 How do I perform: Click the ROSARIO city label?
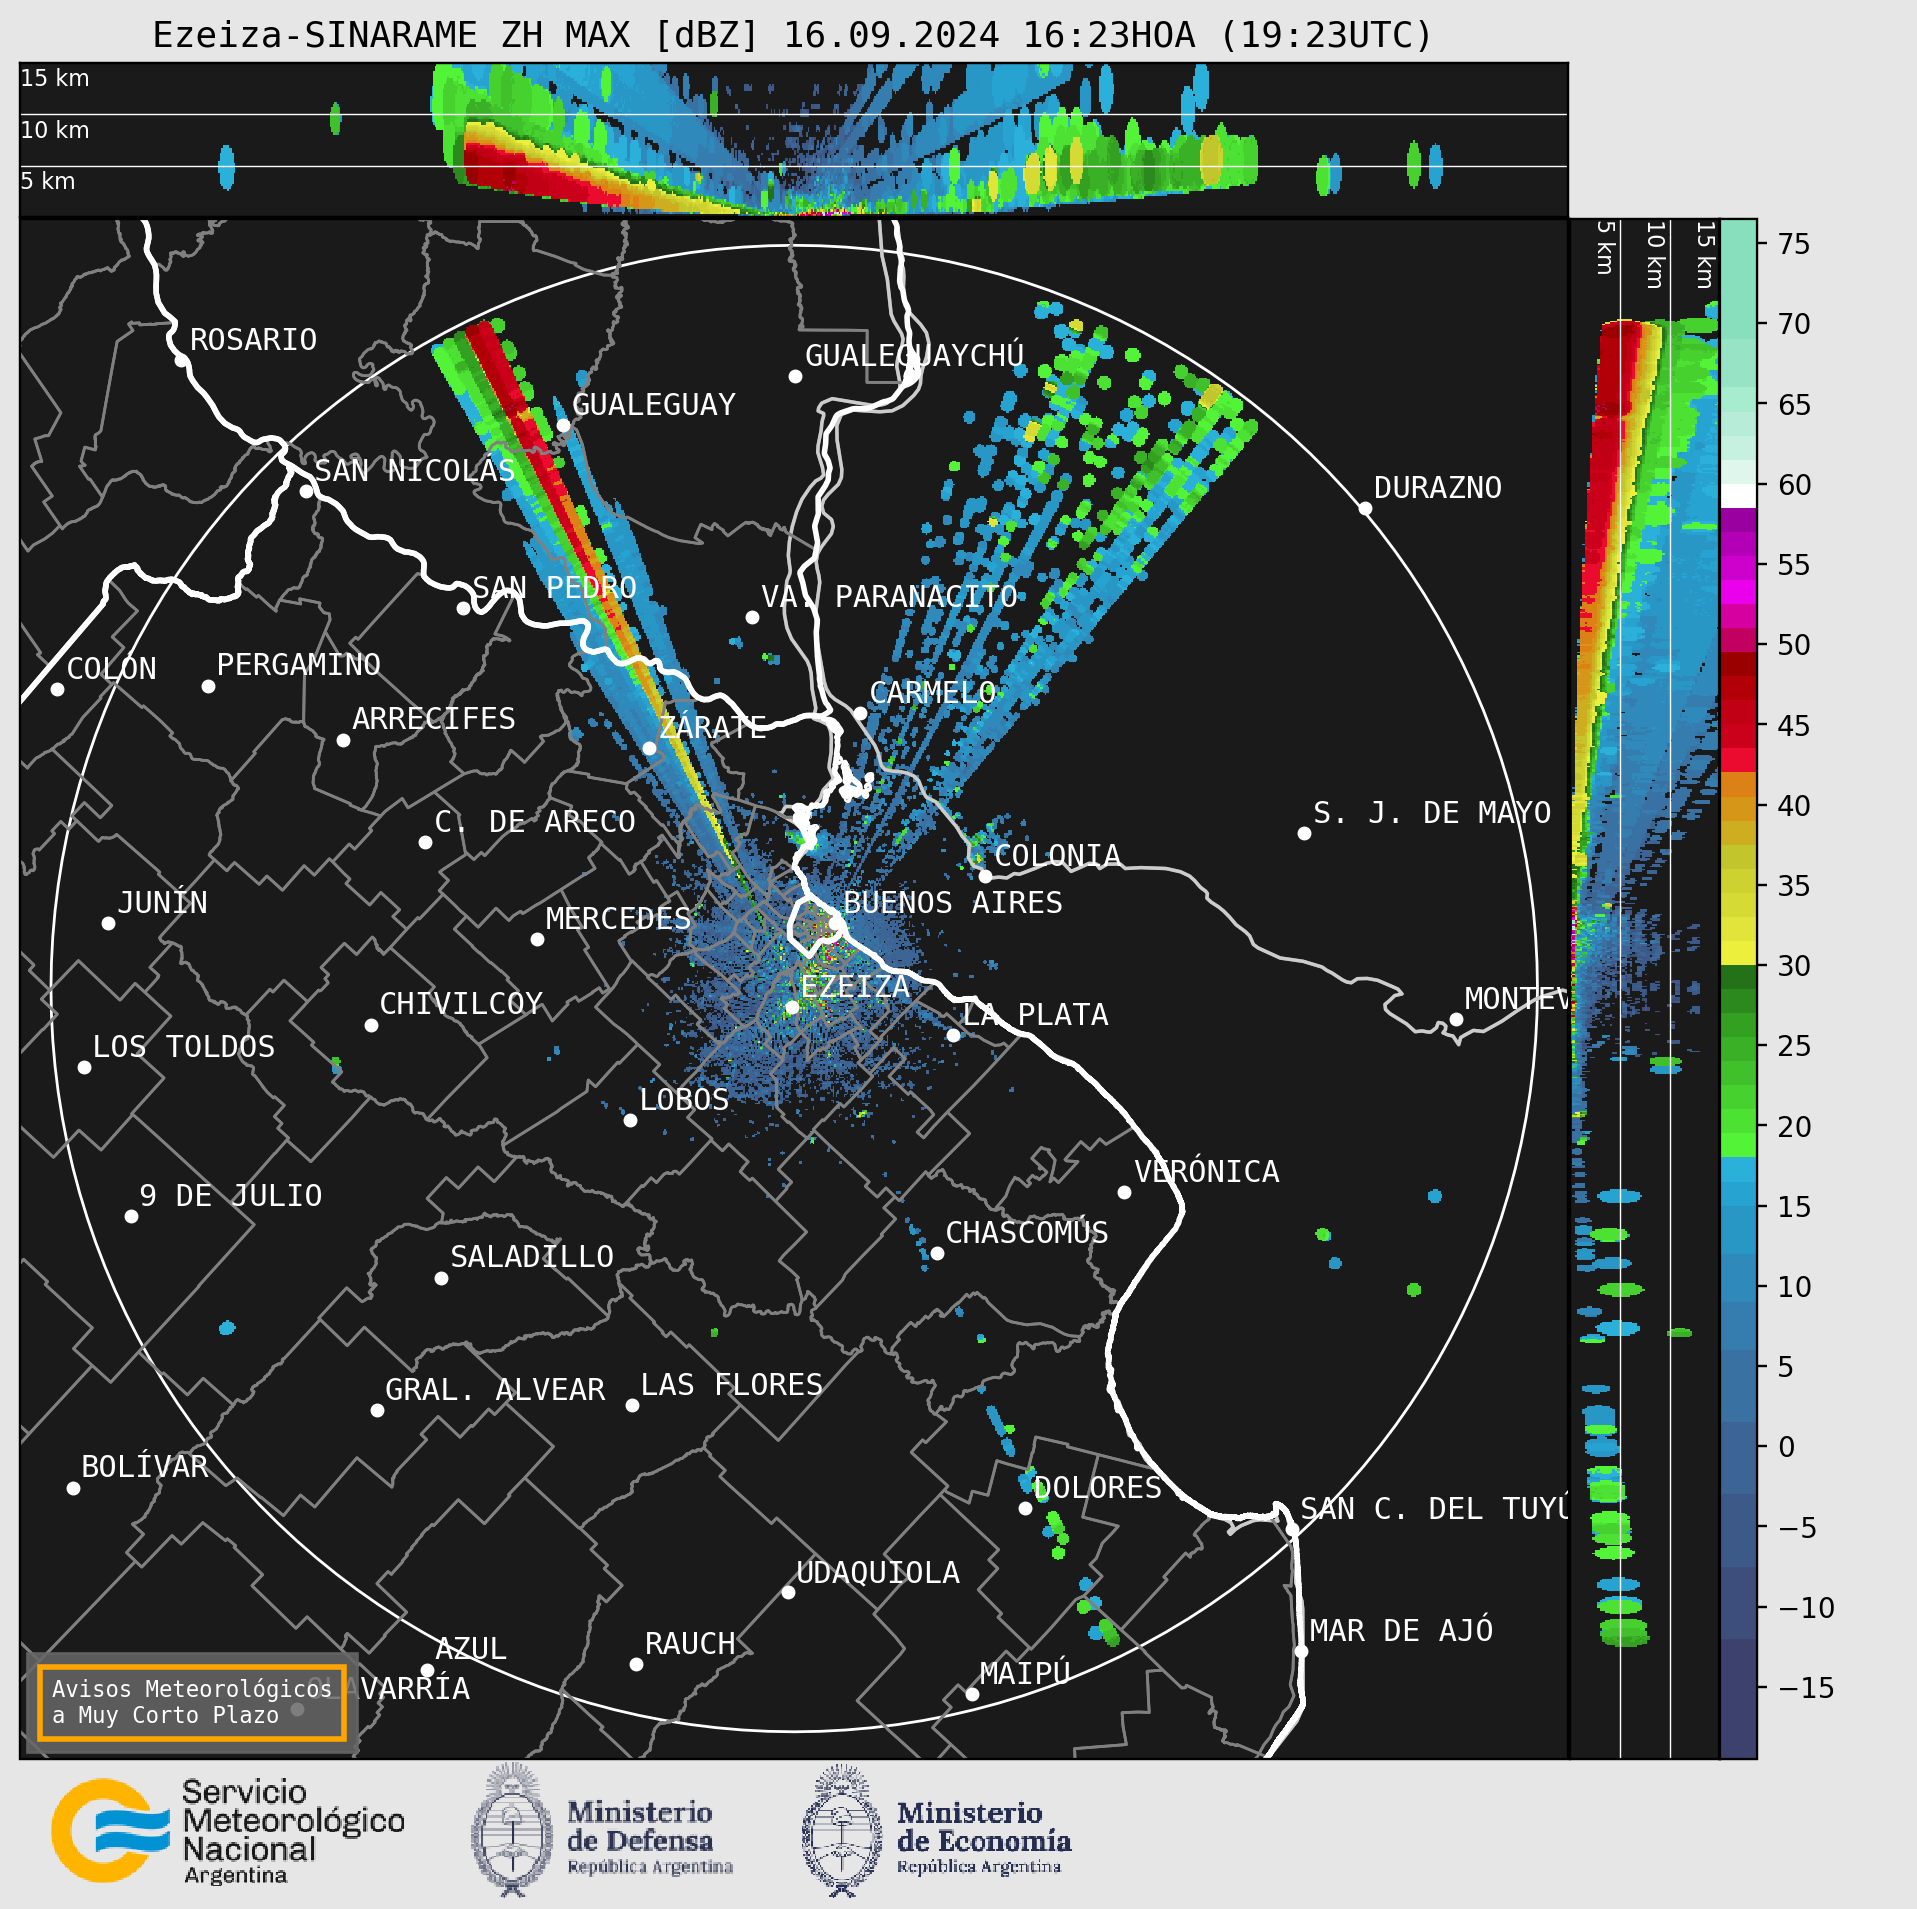(x=253, y=340)
